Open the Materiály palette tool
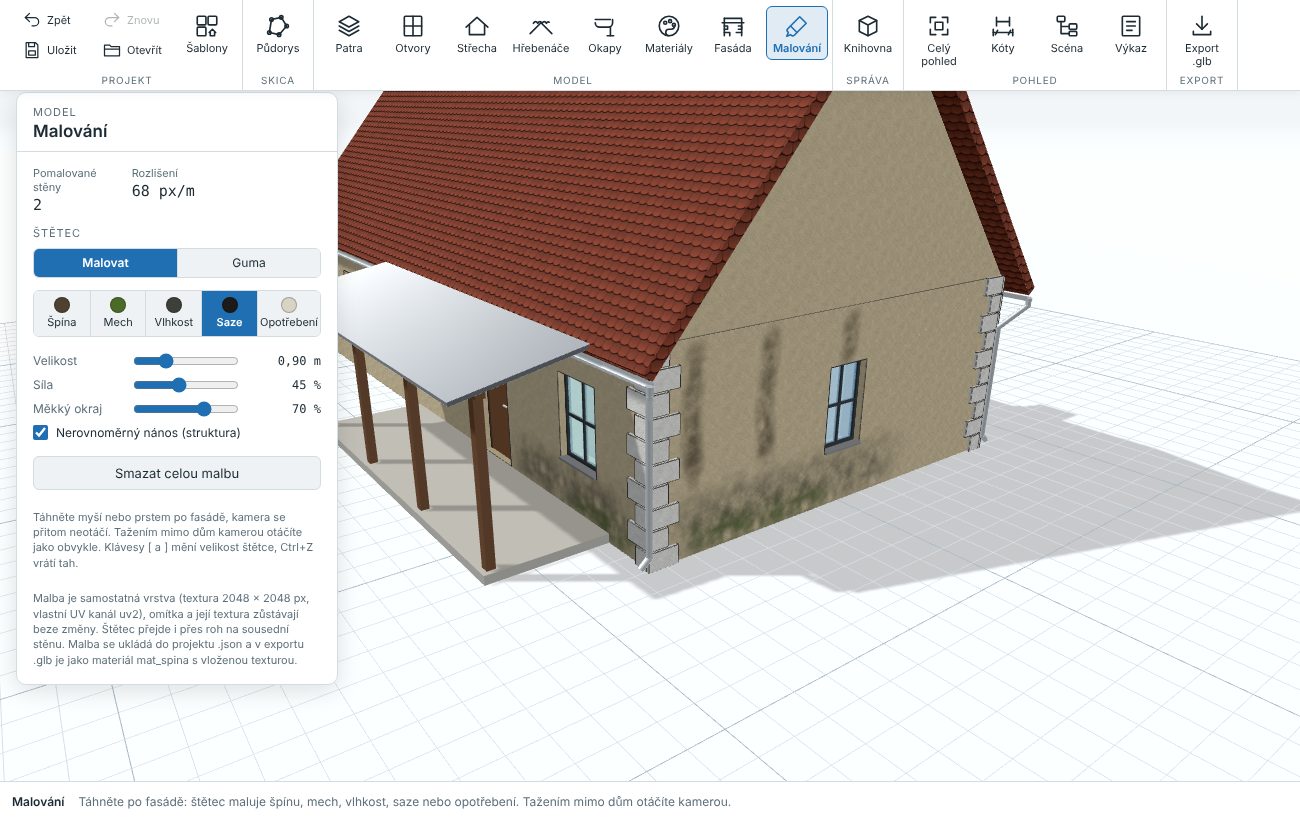 coord(669,33)
